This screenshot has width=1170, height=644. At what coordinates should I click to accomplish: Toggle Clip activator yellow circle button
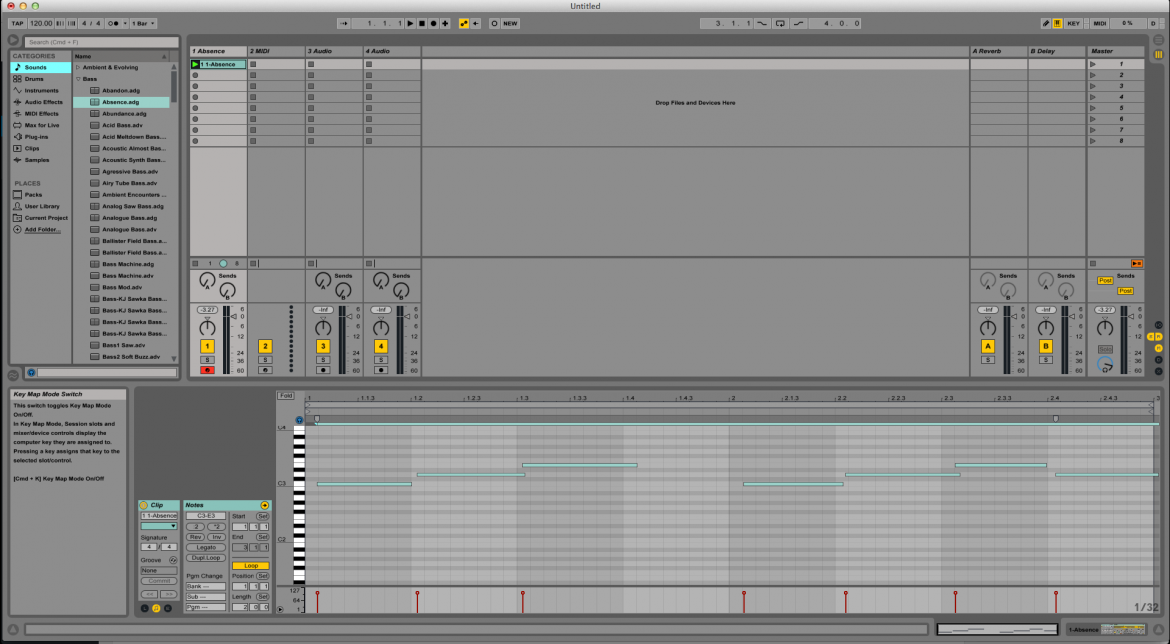144,505
